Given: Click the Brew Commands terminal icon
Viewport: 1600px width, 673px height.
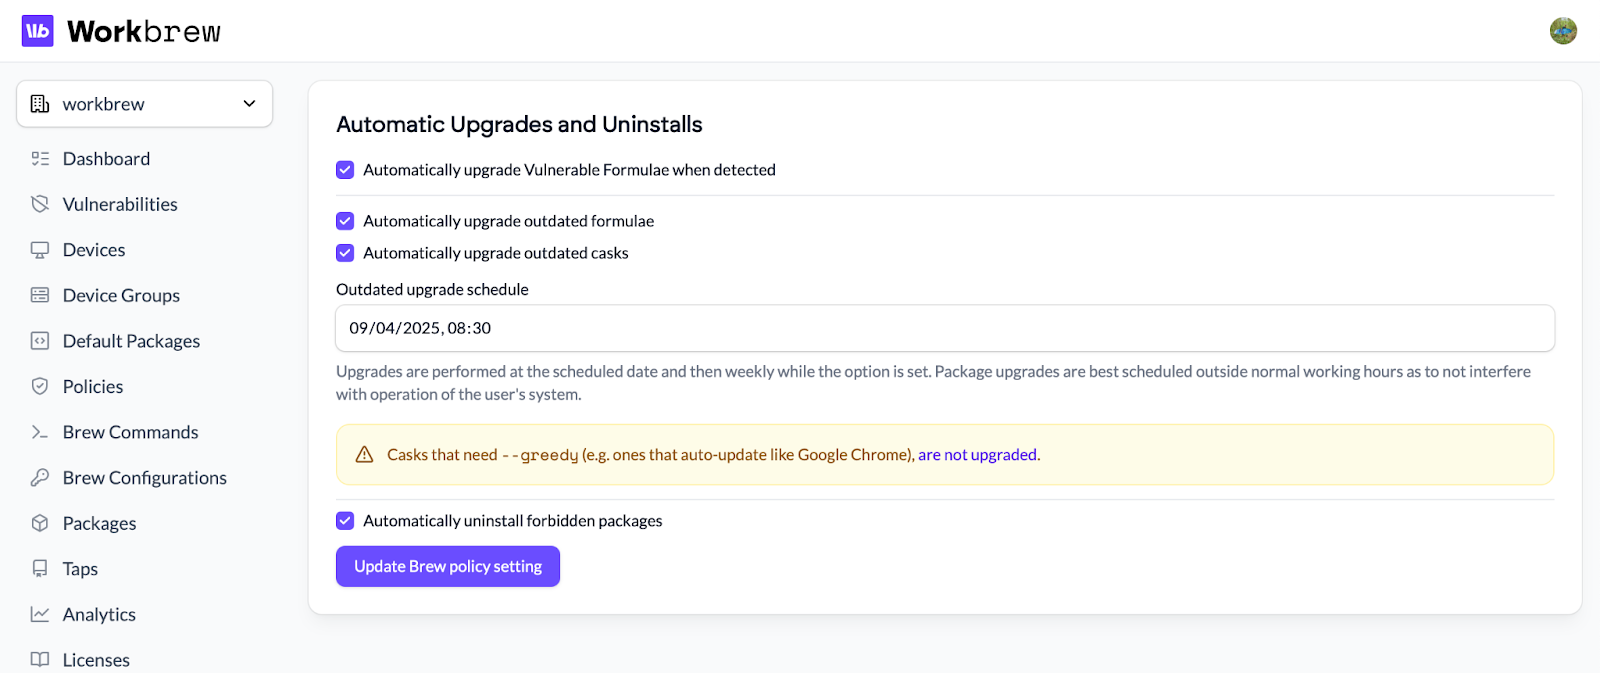Looking at the screenshot, I should (x=40, y=432).
